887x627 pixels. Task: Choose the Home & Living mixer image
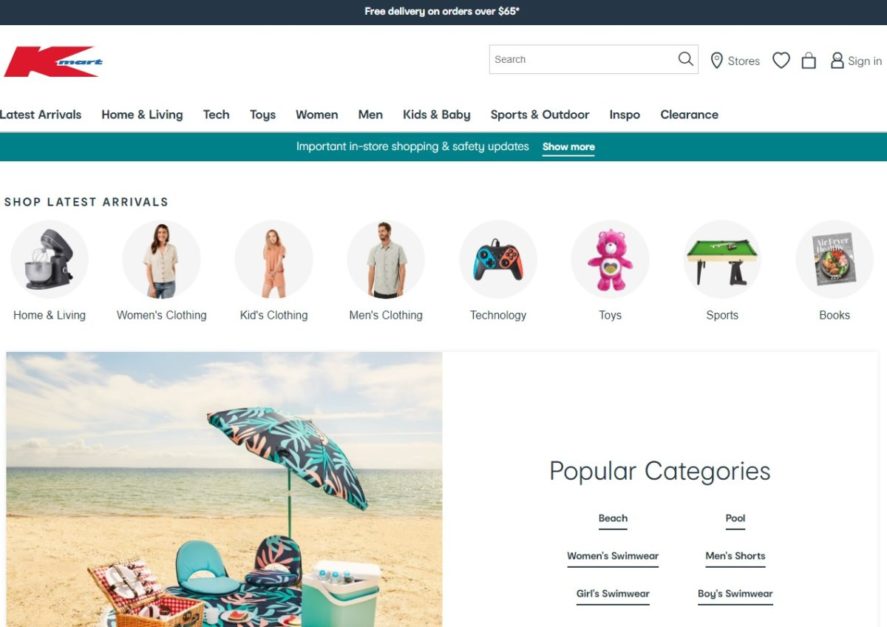49,259
